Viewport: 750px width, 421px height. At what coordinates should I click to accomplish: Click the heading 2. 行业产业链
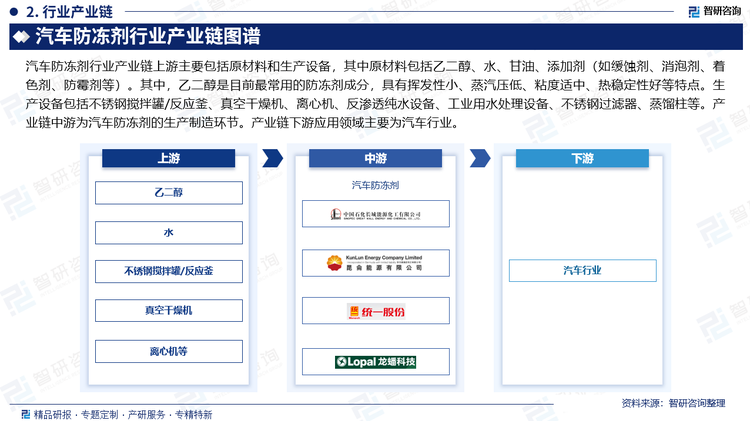pos(69,11)
